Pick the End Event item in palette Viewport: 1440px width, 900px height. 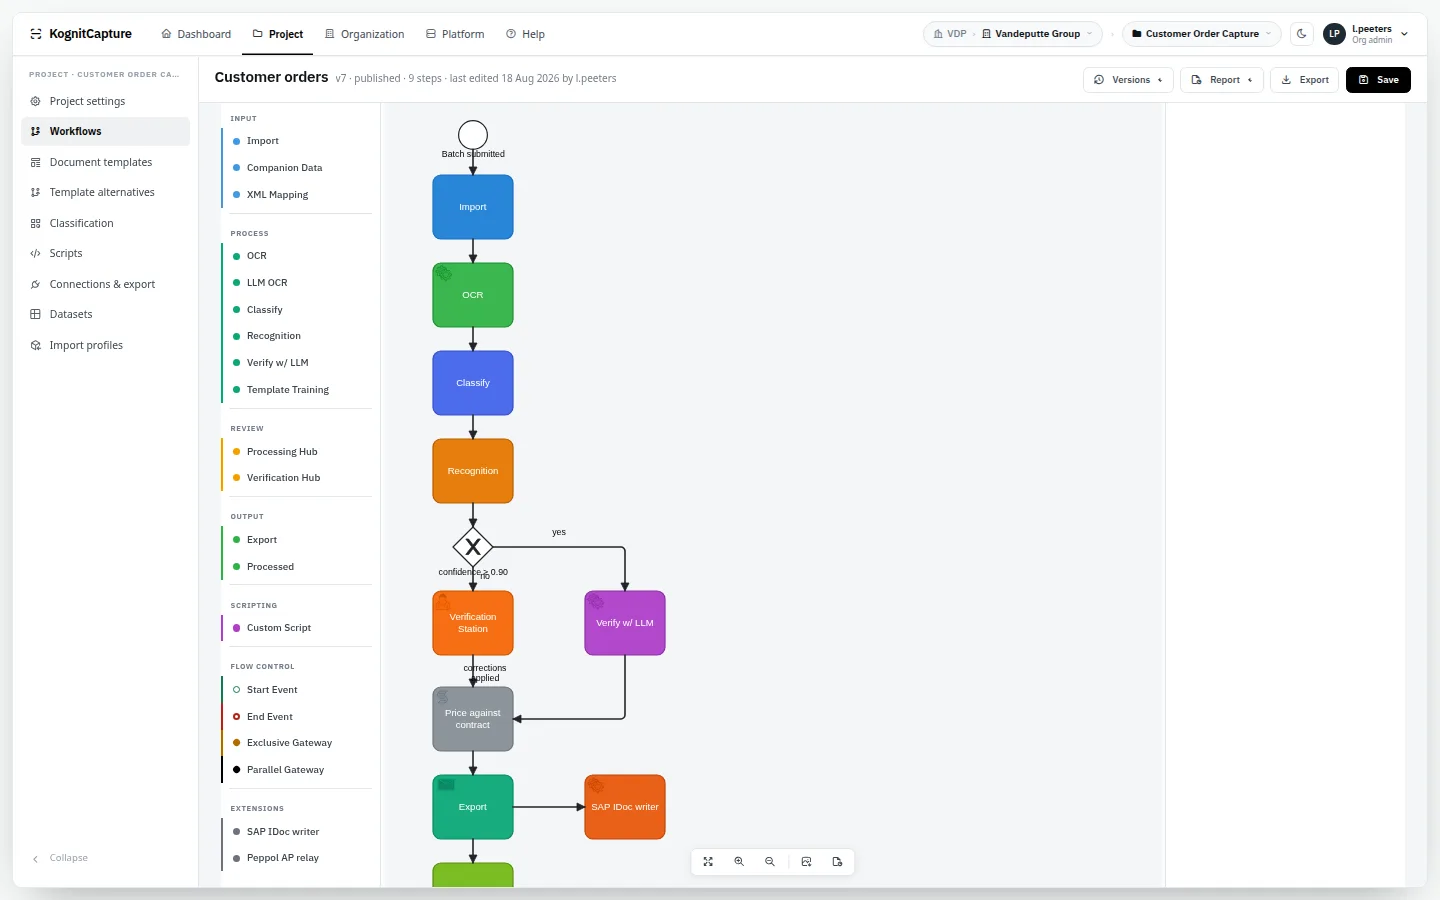[x=298, y=717]
